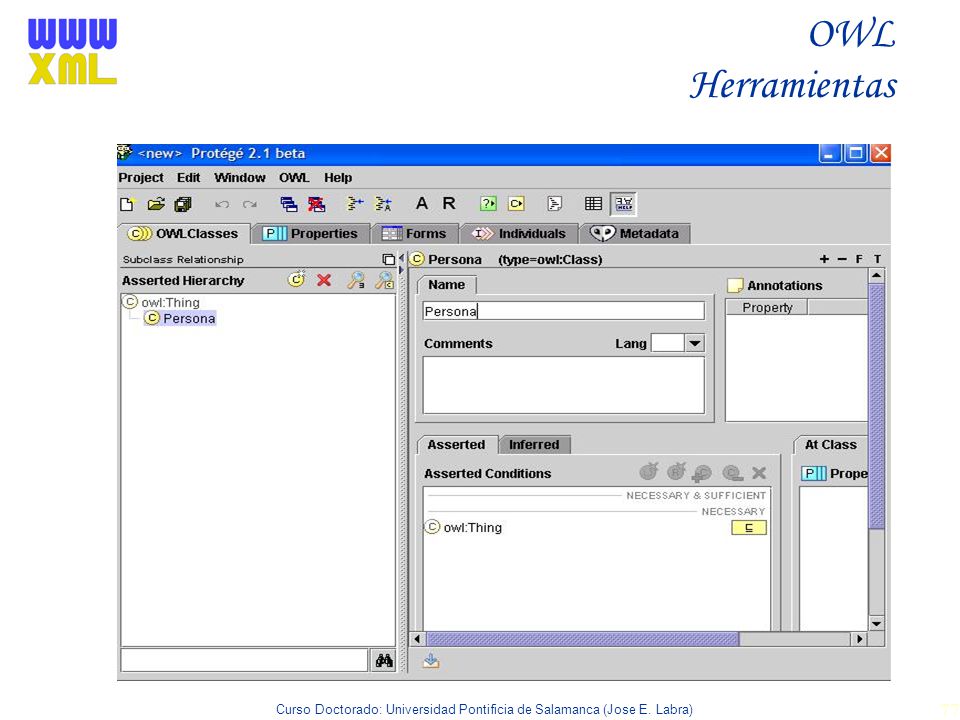
Task: Click the blue download arrow icon at the bottom
Action: point(431,661)
